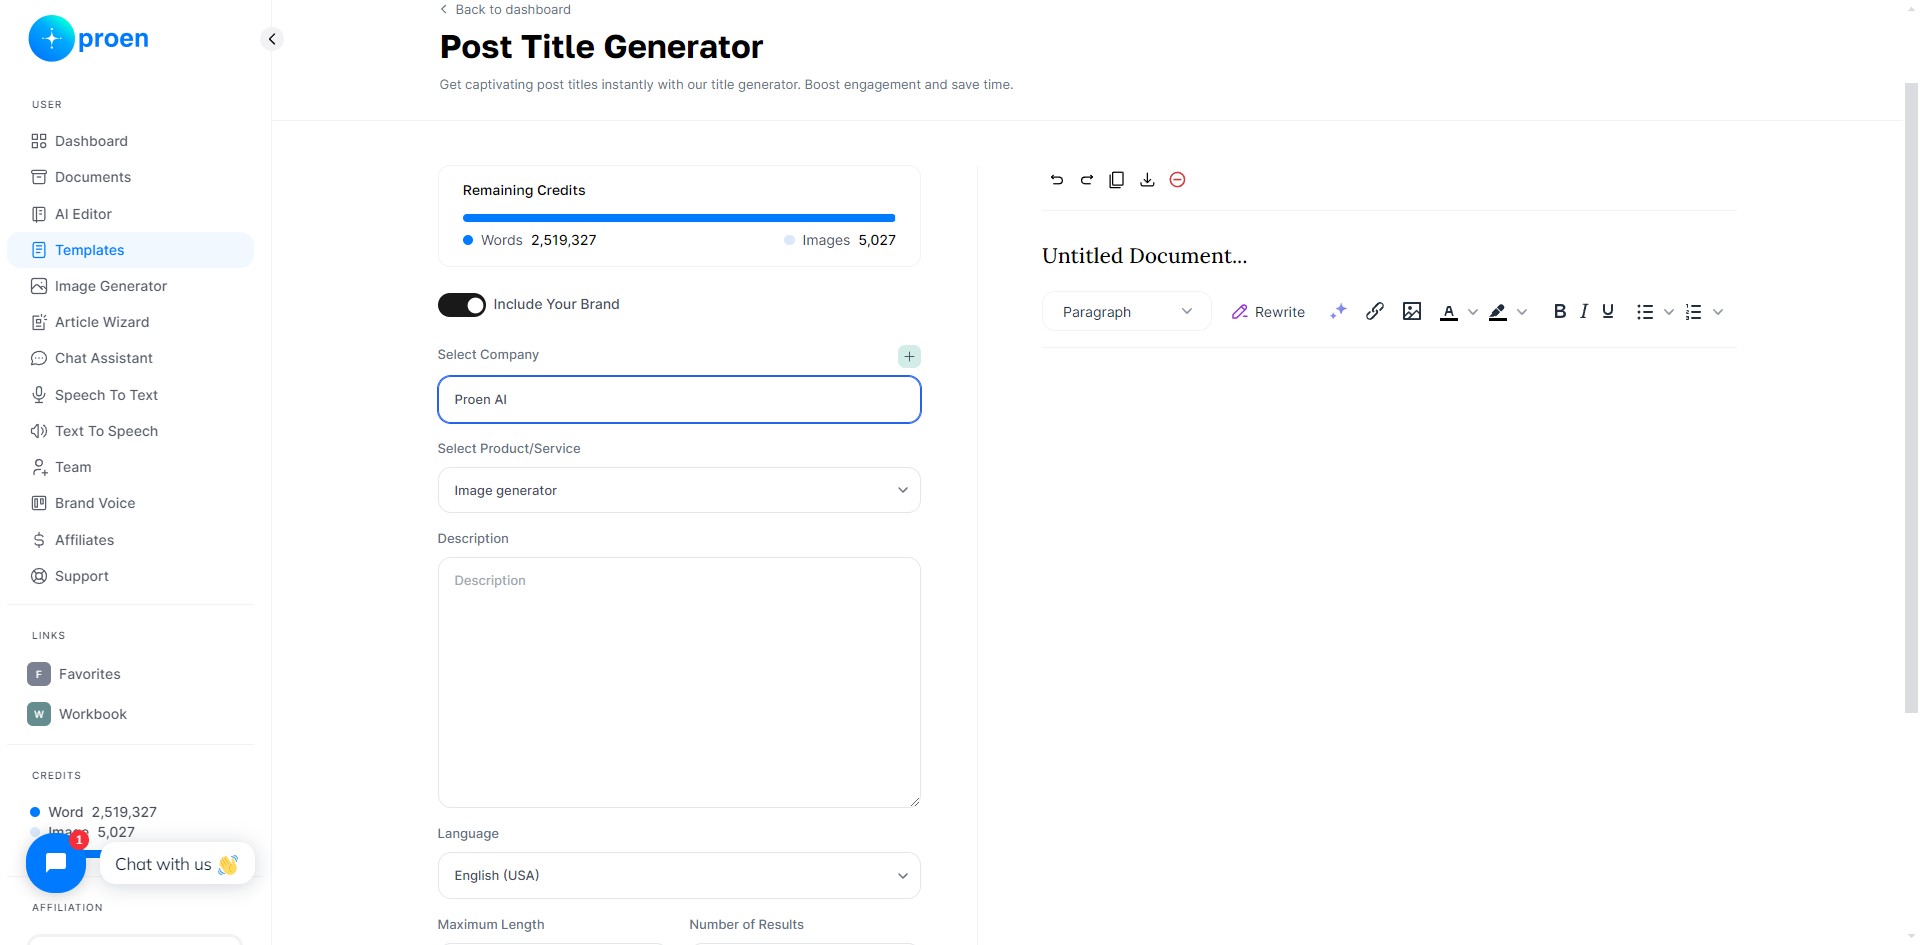Click the Words 2,519,327 credit count
1920x945 pixels.
(530, 240)
